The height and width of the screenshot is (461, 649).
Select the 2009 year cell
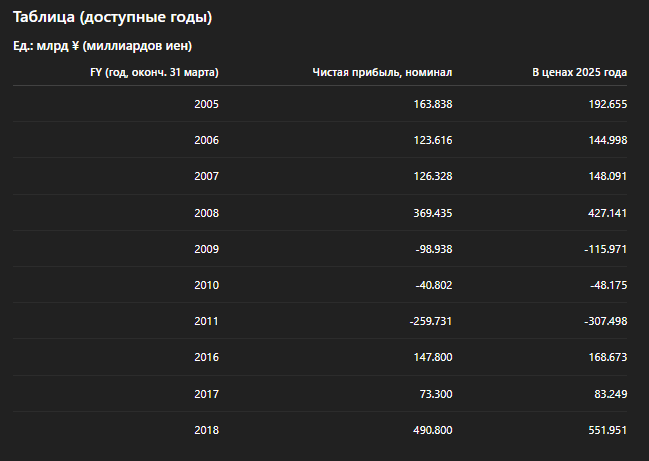(206, 249)
